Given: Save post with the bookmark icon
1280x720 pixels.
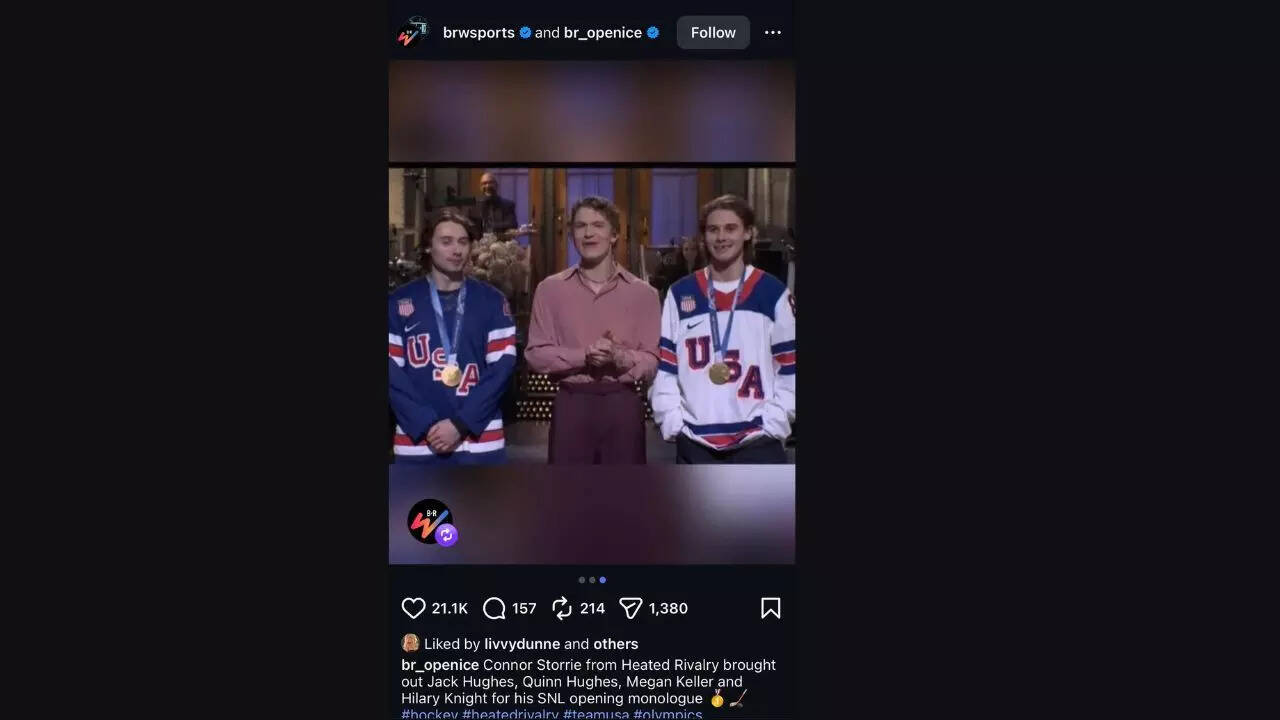Looking at the screenshot, I should tap(770, 608).
